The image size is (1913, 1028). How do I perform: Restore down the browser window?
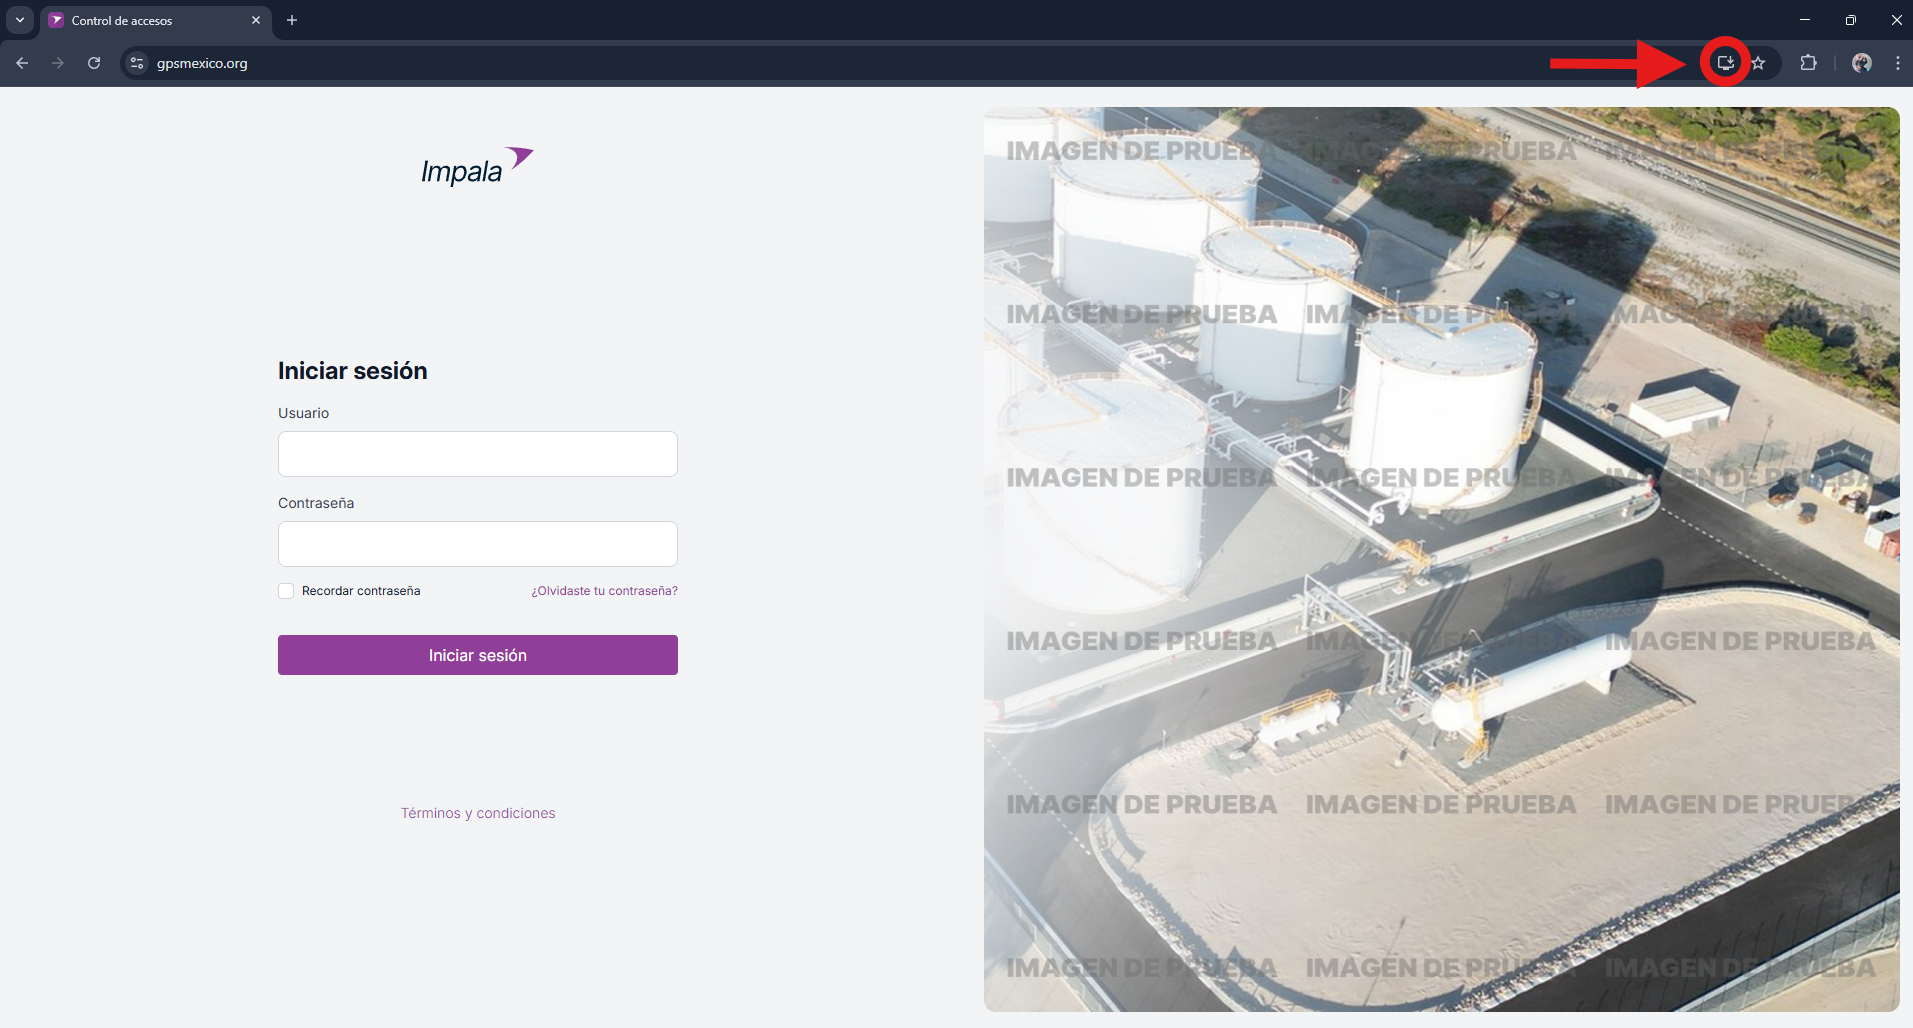(1851, 20)
